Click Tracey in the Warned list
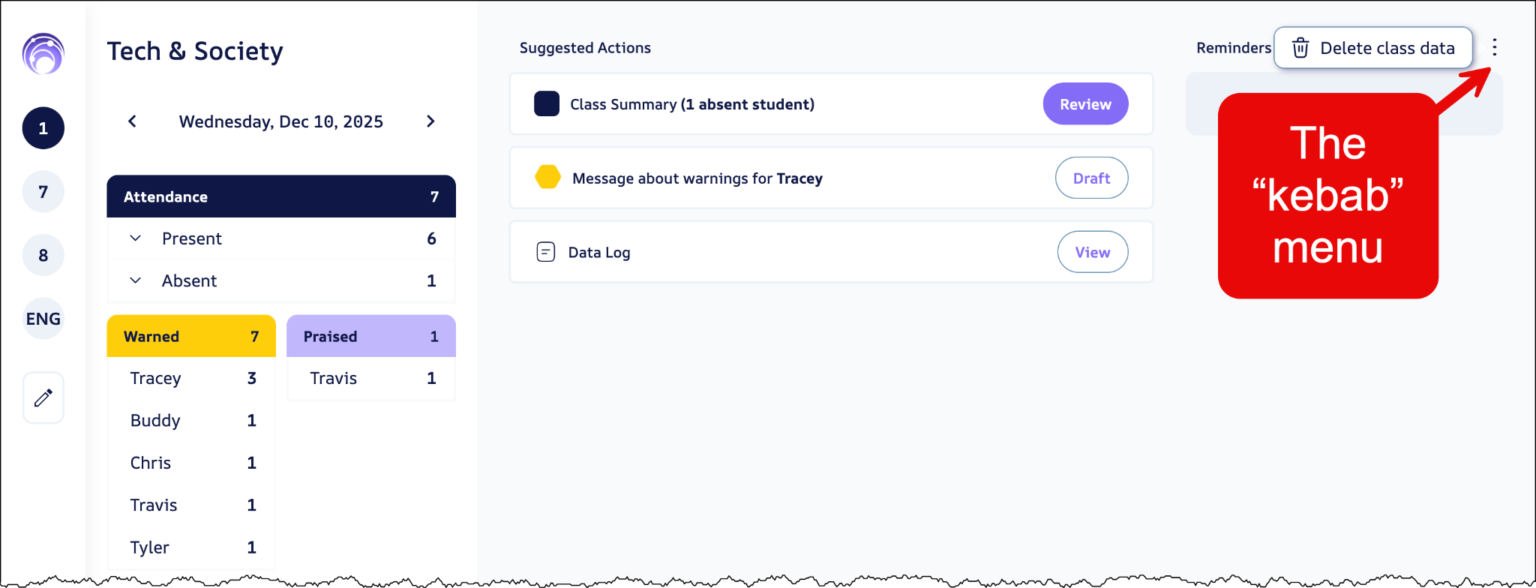Viewport: 1536px width, 588px height. coord(156,378)
